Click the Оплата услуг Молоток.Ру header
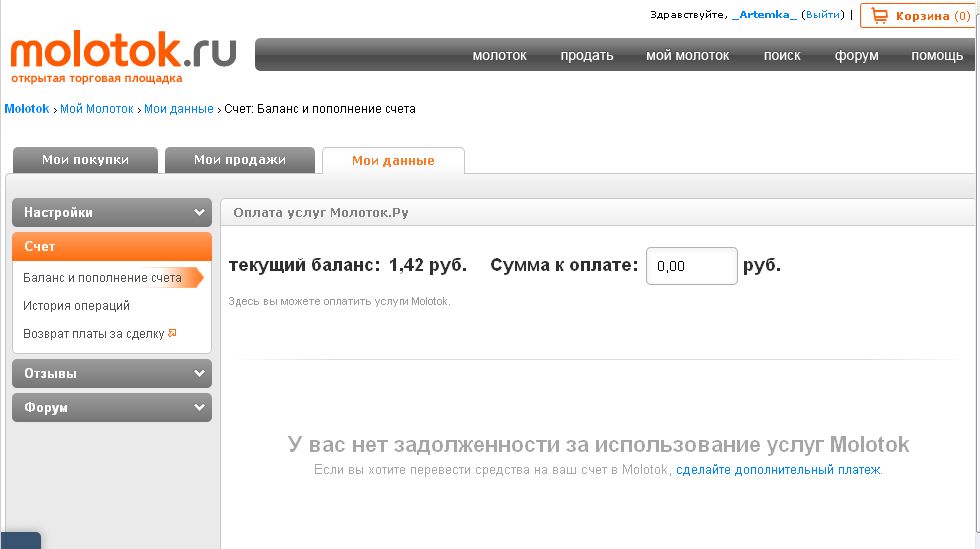980x549 pixels. tap(321, 213)
